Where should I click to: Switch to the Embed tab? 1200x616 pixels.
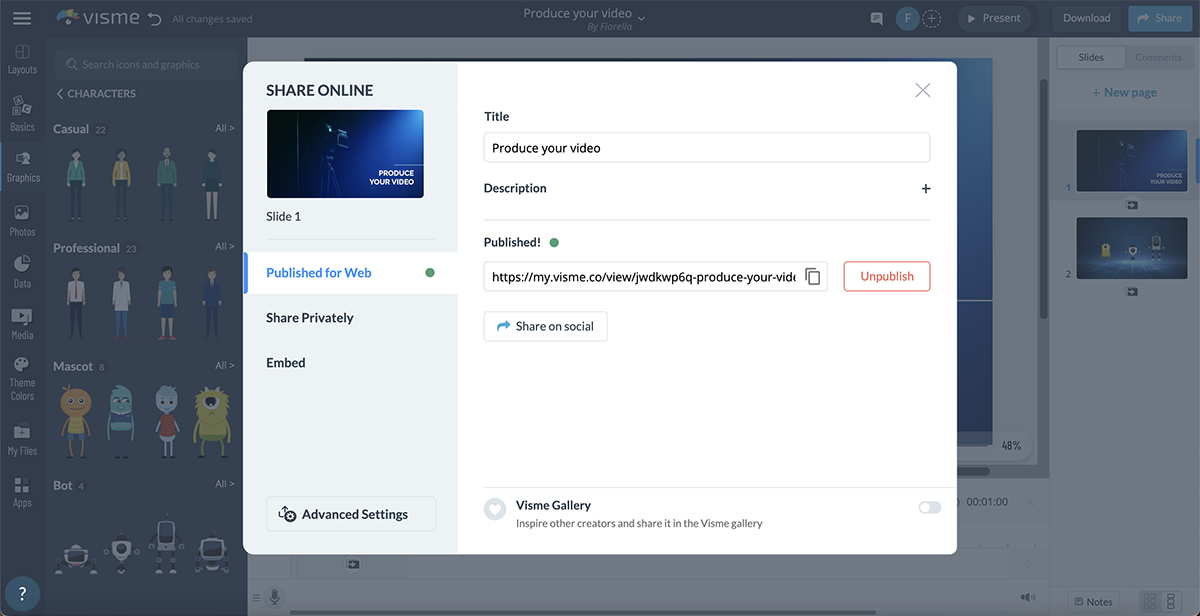[286, 363]
